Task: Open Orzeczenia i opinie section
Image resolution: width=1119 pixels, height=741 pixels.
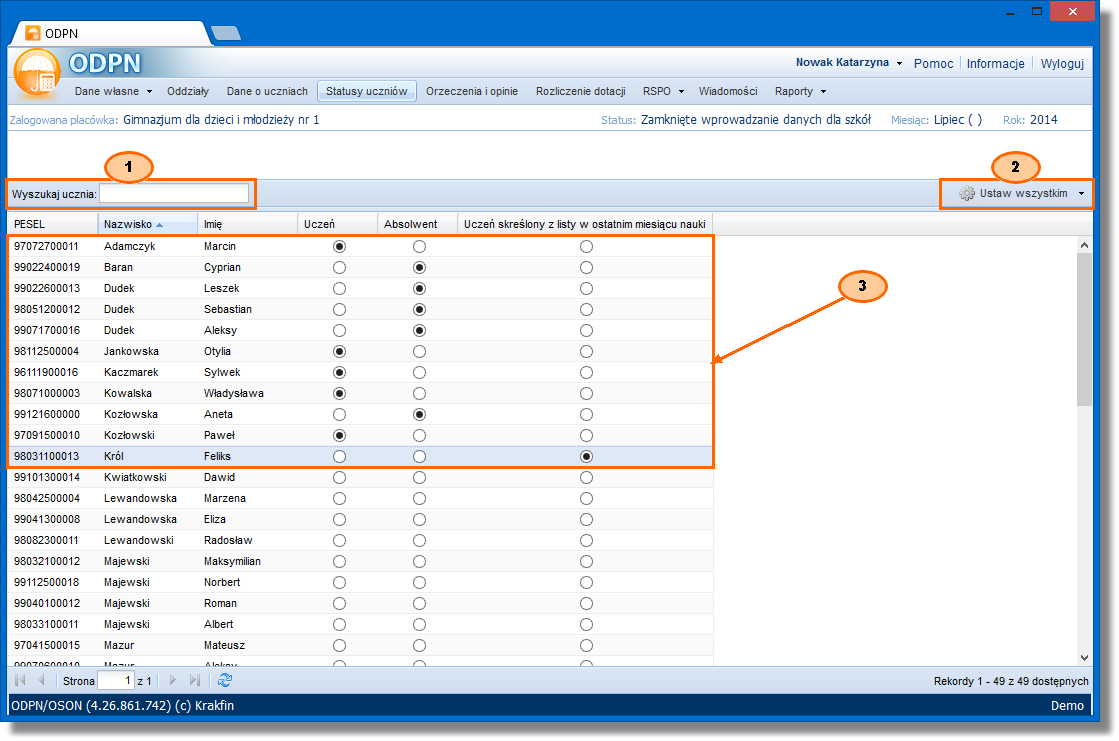Action: [472, 91]
